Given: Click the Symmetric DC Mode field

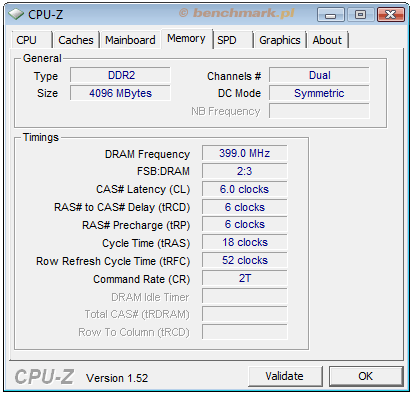Looking at the screenshot, I should pyautogui.click(x=319, y=93).
